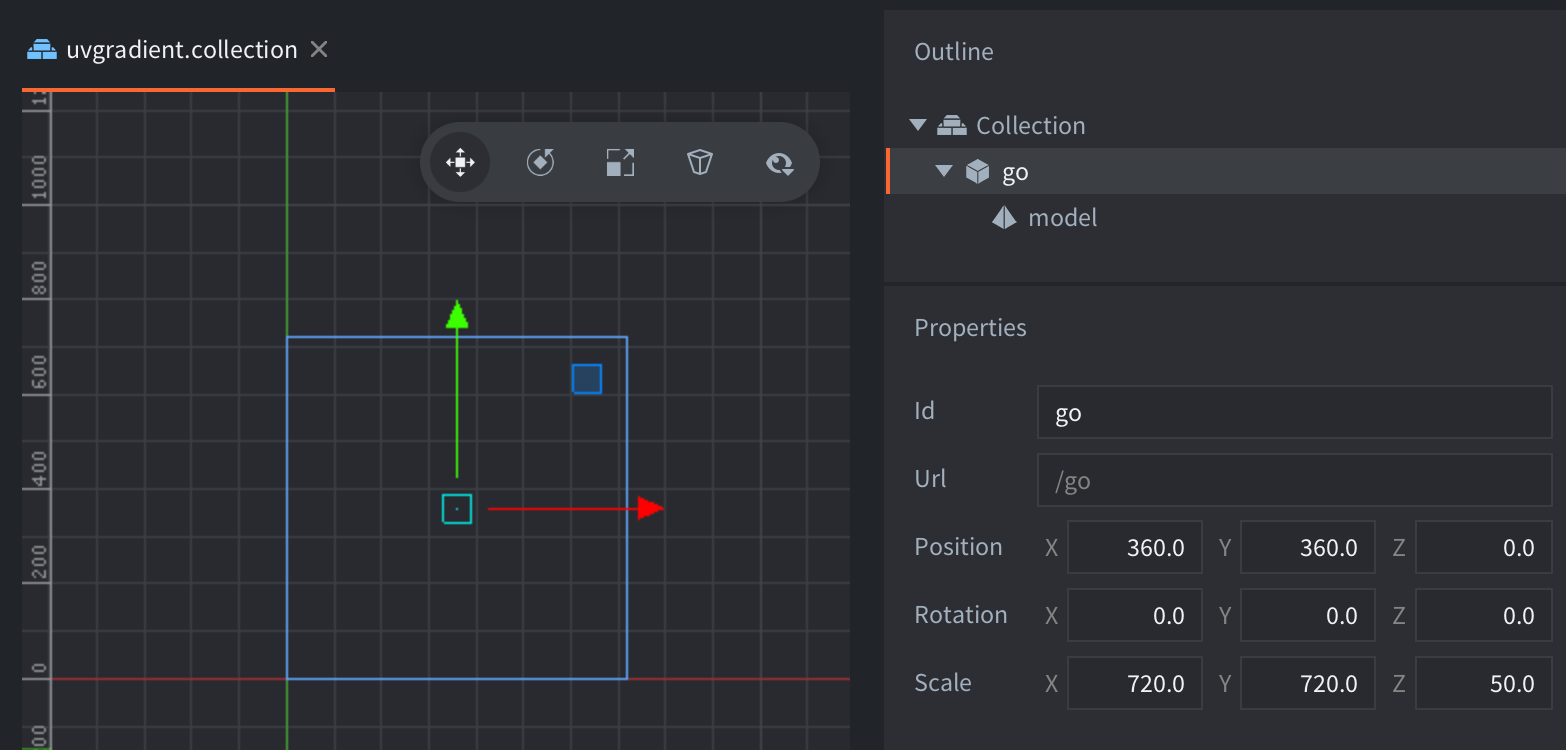Select the Move tool in the viewport toolbar
1566x750 pixels.
458,162
